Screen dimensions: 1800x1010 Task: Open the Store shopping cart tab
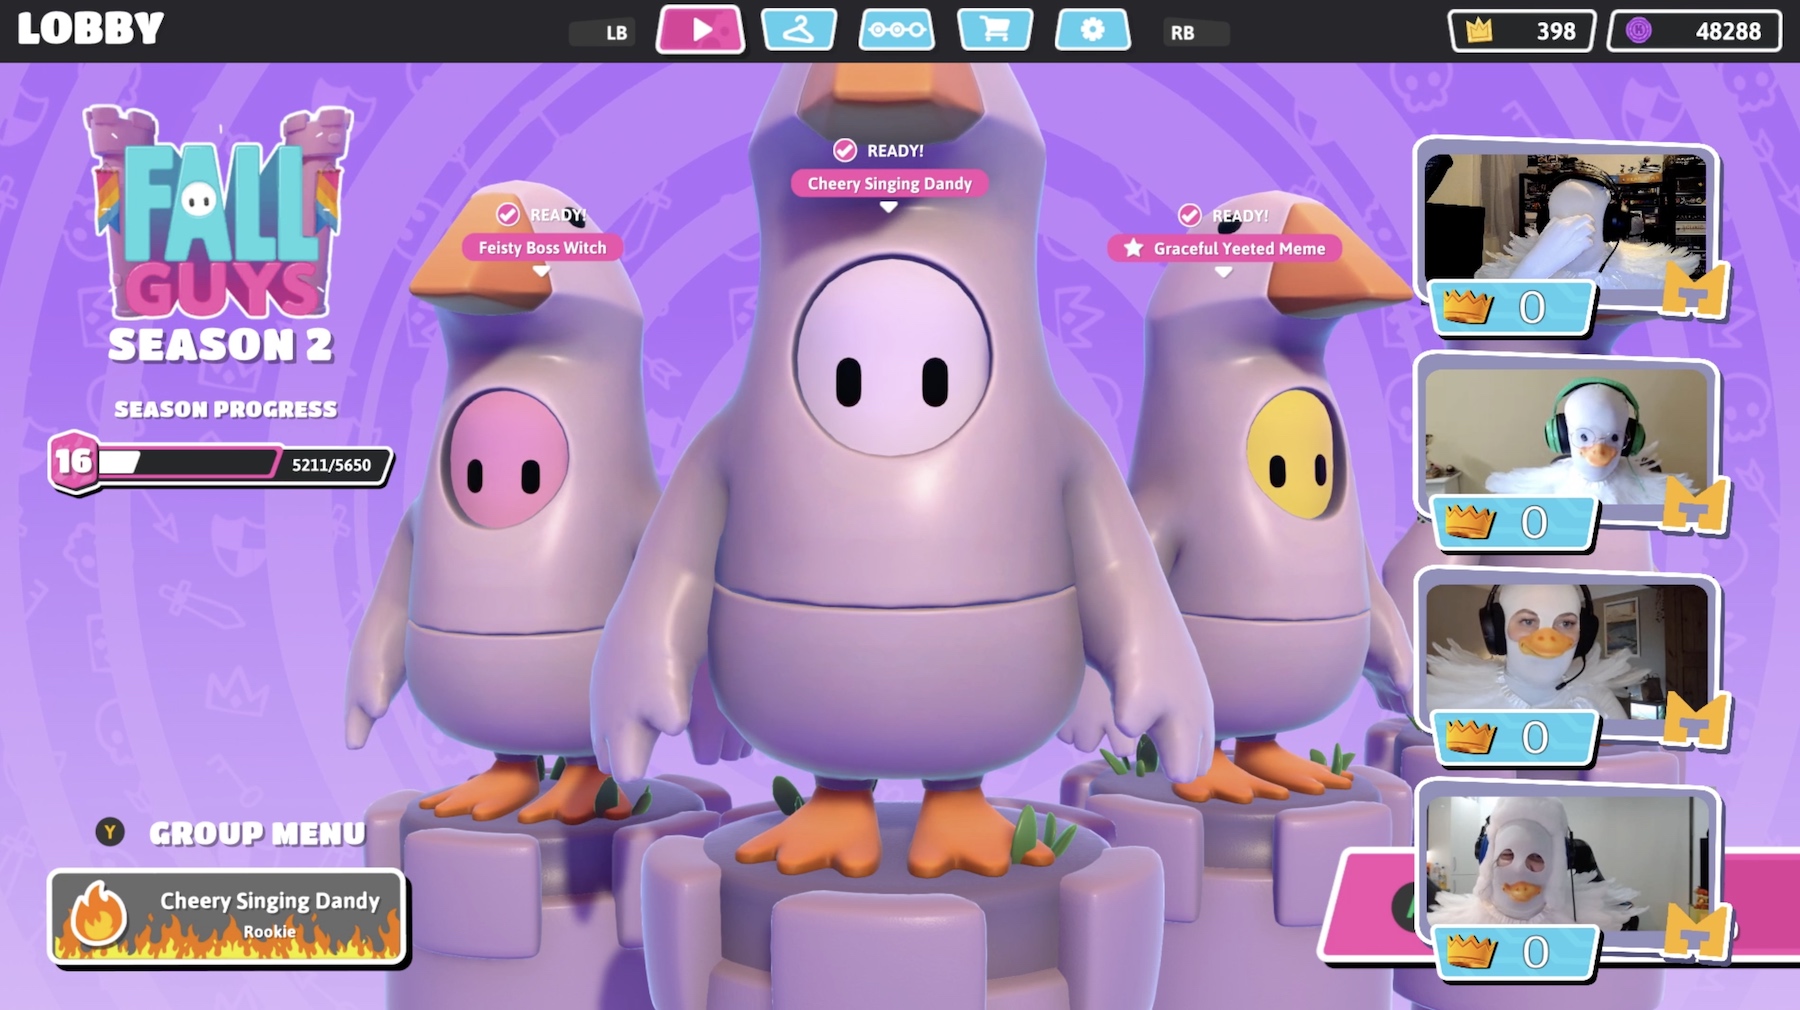[994, 30]
